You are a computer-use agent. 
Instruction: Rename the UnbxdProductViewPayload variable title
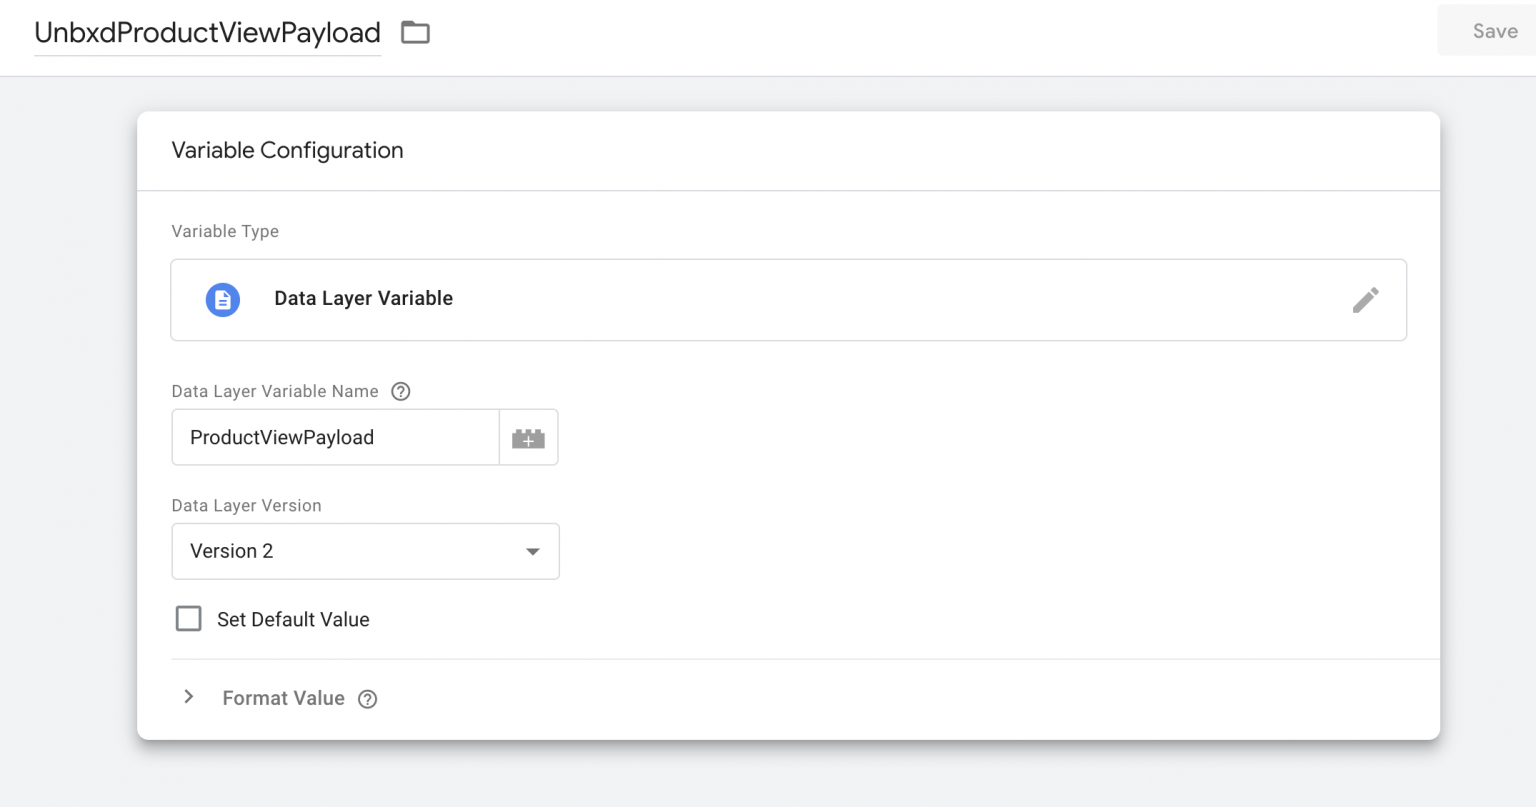click(x=207, y=33)
